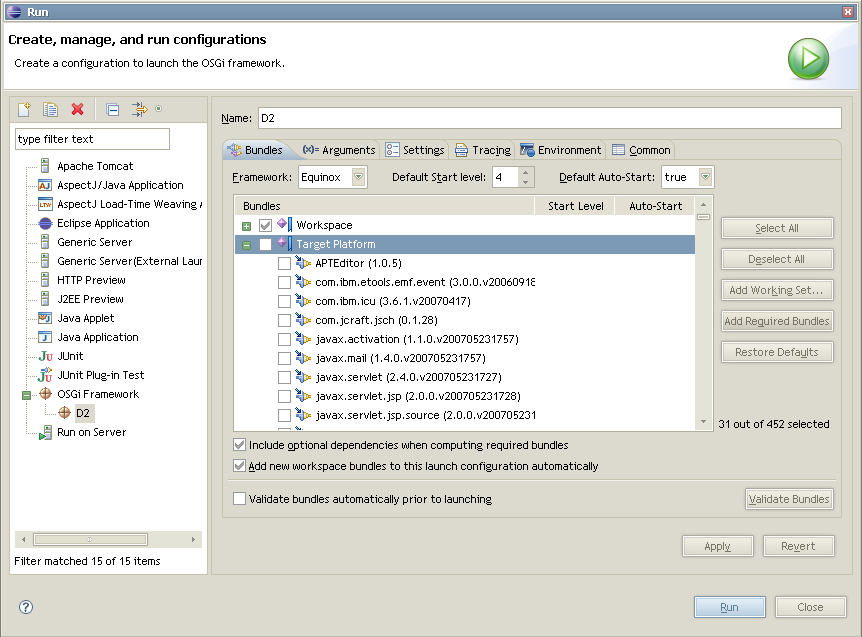Click the bundles list scroll up arrow
Screen dimensions: 862x637
[x=703, y=204]
